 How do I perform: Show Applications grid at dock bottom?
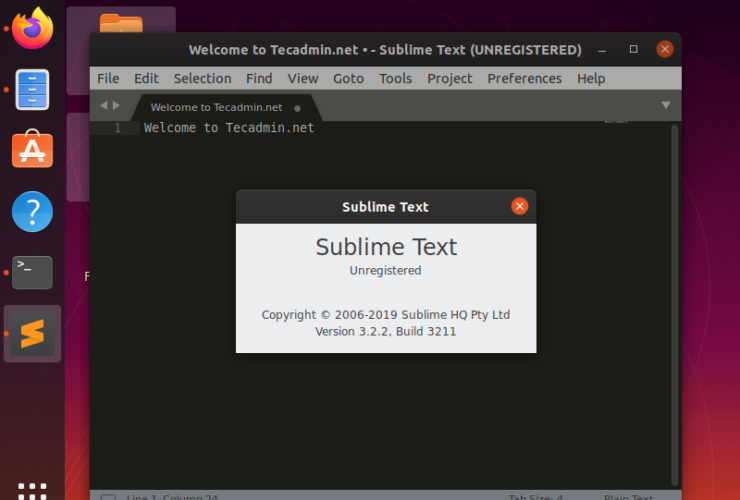[x=32, y=491]
